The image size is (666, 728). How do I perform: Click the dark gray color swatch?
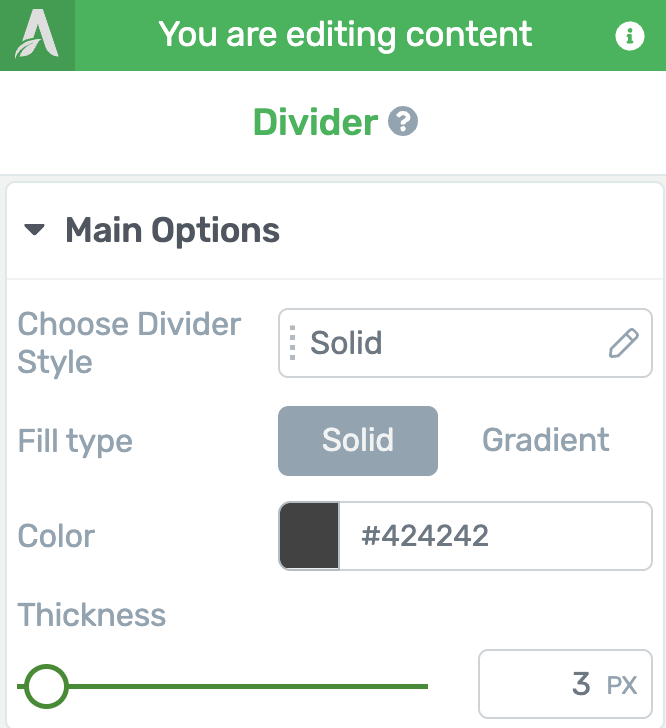(309, 536)
